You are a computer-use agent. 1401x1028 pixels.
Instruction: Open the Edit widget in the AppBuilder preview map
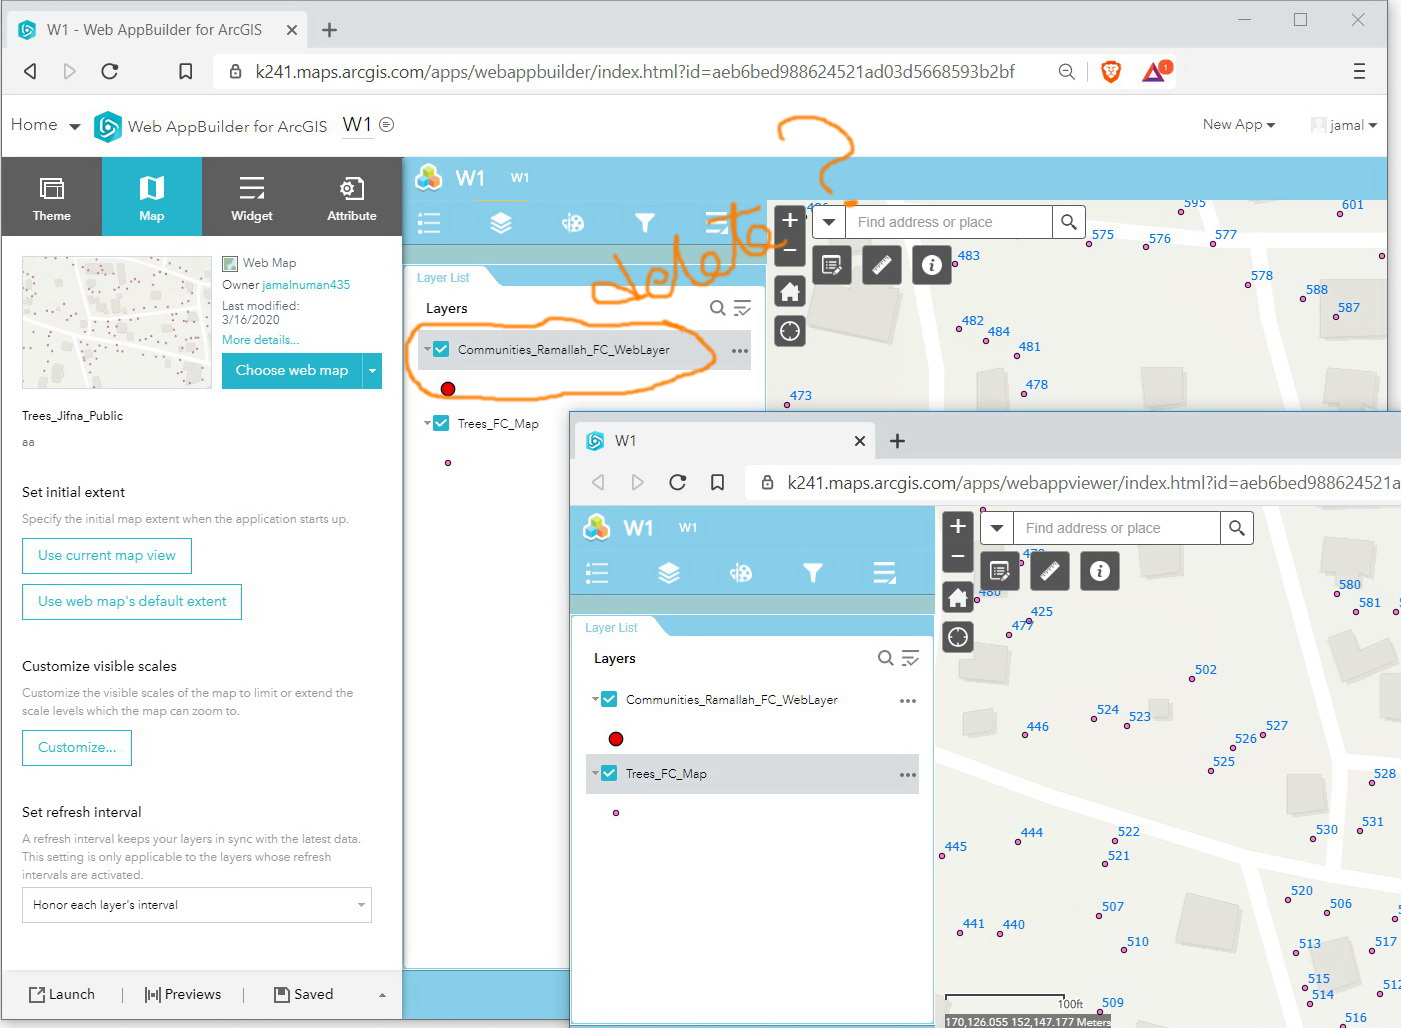(831, 265)
